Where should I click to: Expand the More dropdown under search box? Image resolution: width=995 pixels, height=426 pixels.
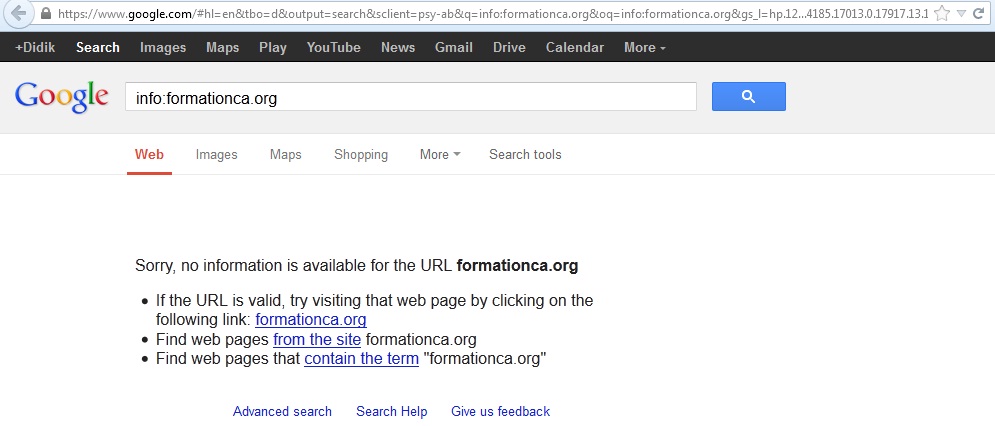coord(440,155)
